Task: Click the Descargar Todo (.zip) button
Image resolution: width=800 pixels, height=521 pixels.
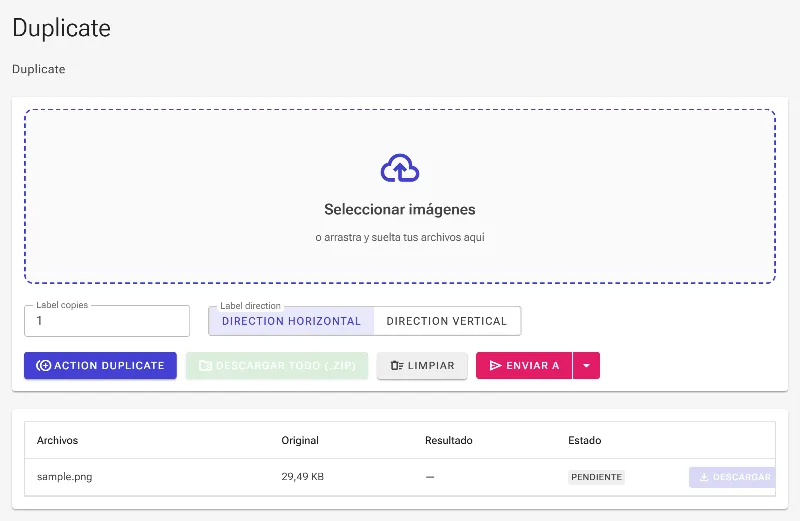Action: pos(277,365)
